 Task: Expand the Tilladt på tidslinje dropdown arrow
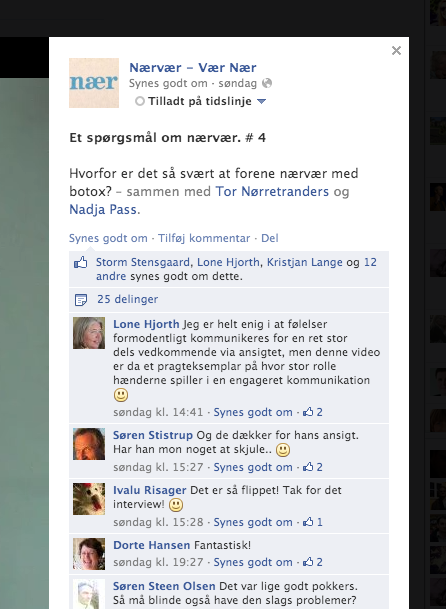pos(261,101)
